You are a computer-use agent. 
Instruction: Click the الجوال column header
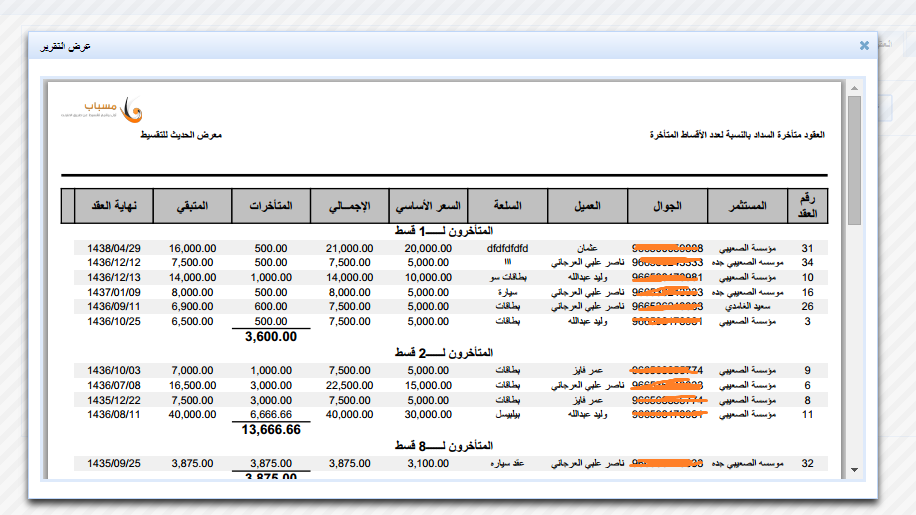(667, 206)
